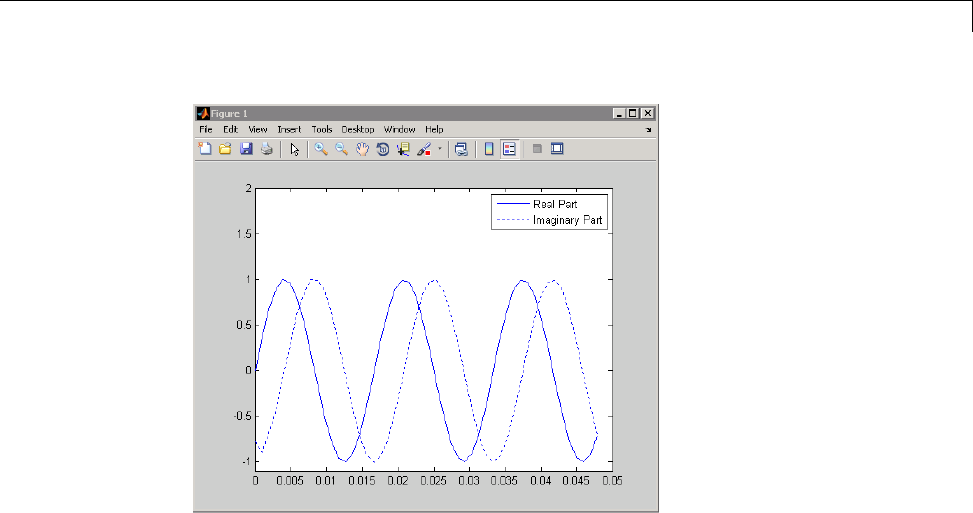Image resolution: width=973 pixels, height=513 pixels.
Task: Expand the Brush tool color dropdown arrow
Action: tap(438, 150)
